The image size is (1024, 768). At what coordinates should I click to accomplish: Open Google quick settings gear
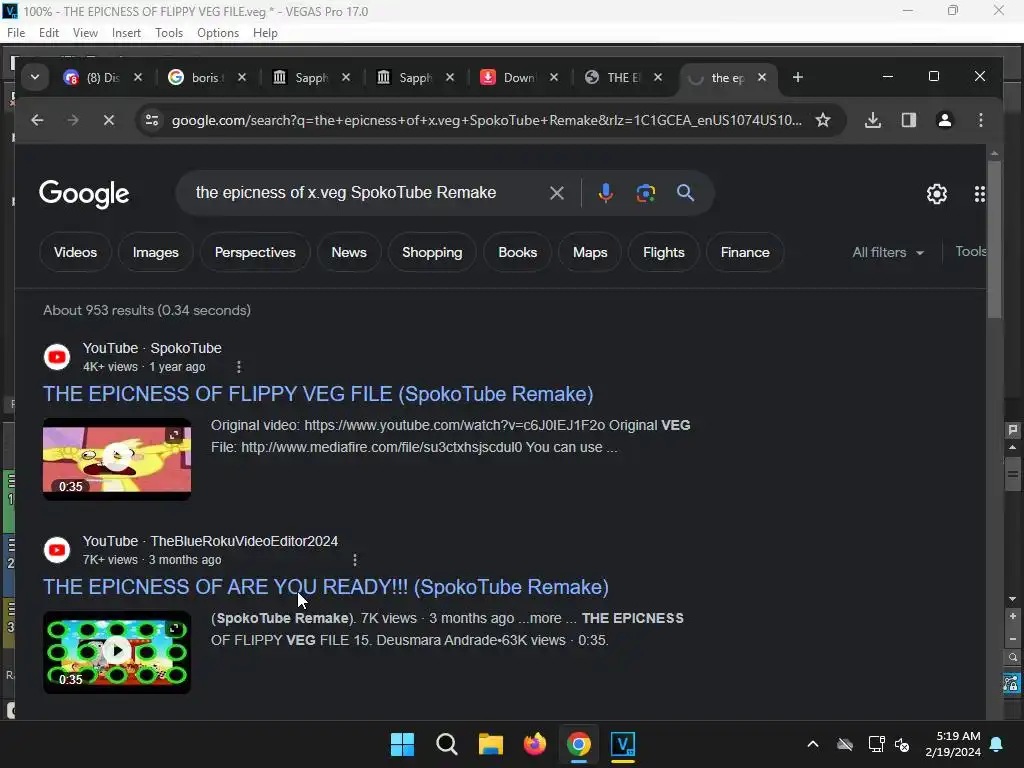pyautogui.click(x=936, y=193)
